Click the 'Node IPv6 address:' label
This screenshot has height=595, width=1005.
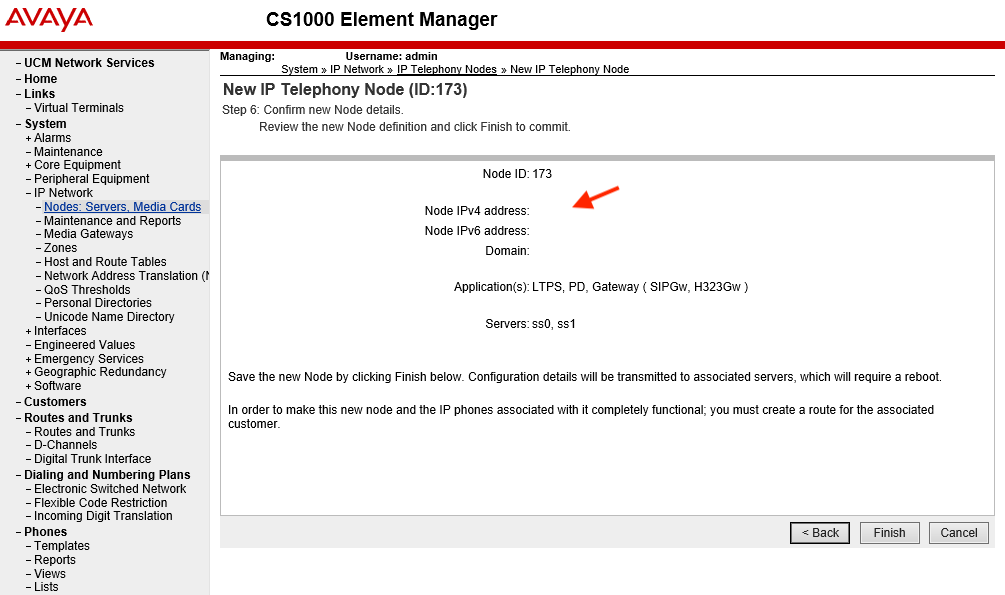pos(477,231)
